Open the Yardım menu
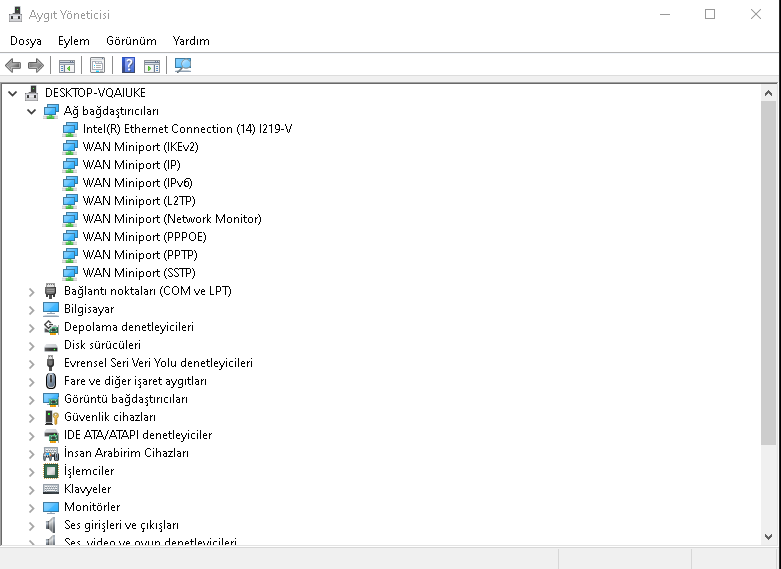Screen dimensions: 781x569 coord(191,41)
